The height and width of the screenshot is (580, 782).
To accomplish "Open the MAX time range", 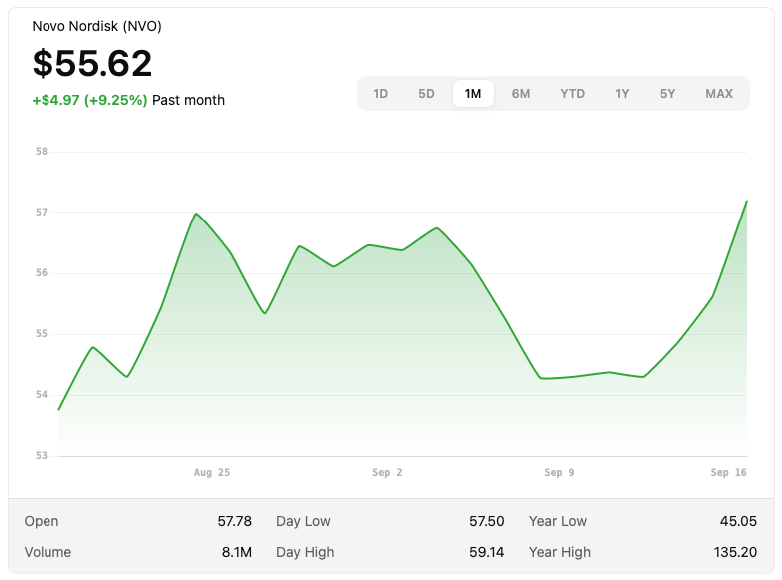I will [x=719, y=94].
